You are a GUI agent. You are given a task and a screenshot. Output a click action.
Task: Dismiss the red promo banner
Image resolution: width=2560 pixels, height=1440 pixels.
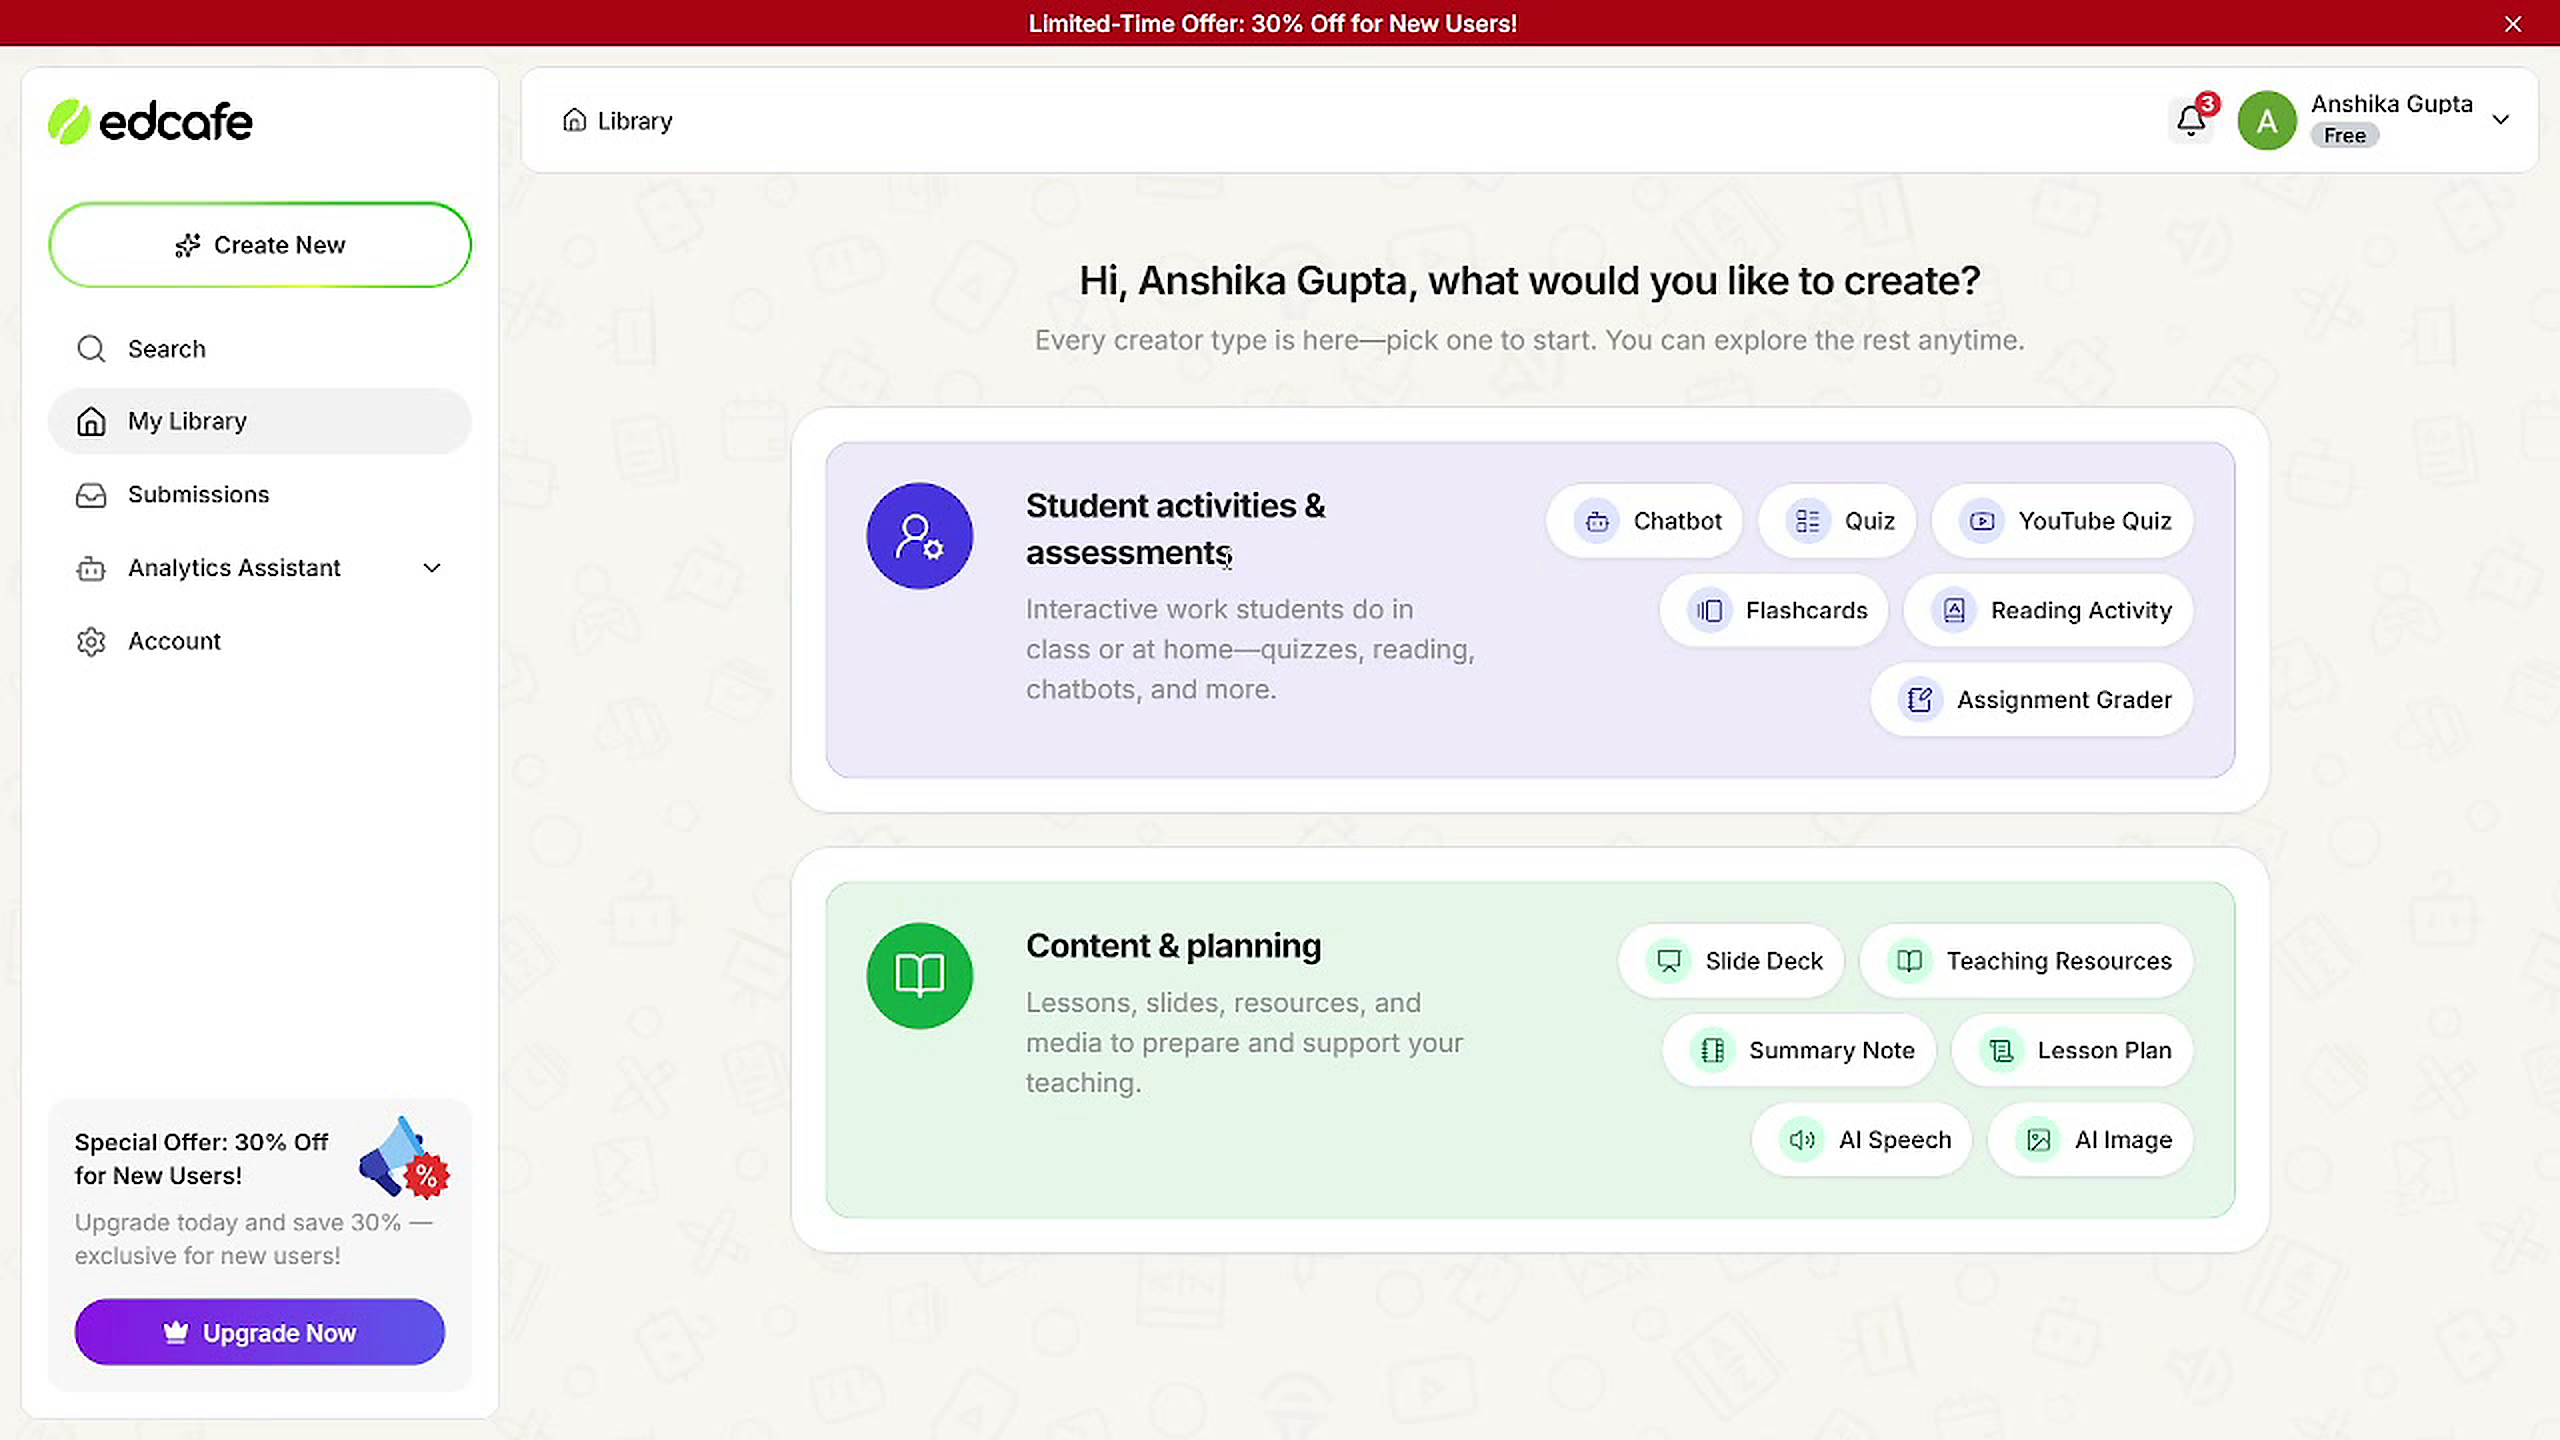click(2513, 23)
